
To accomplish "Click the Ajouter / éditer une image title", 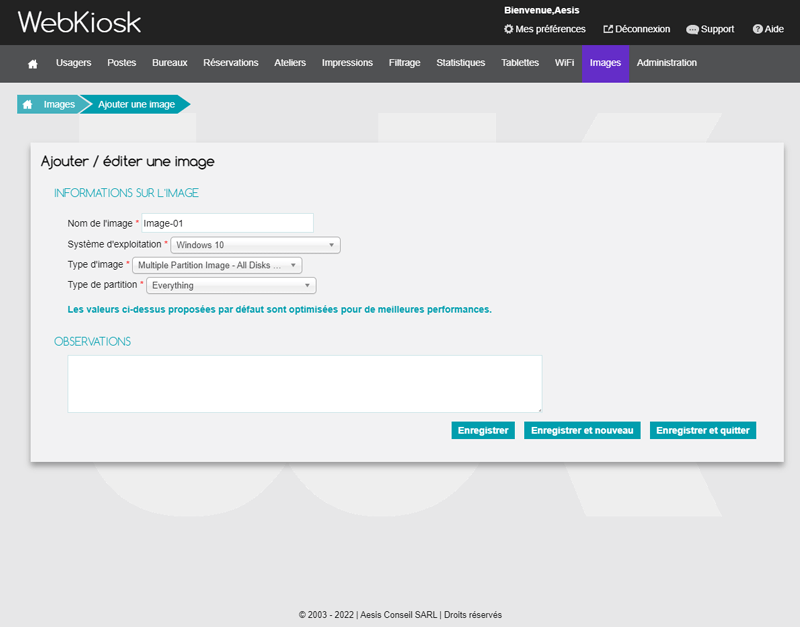I will (x=128, y=161).
